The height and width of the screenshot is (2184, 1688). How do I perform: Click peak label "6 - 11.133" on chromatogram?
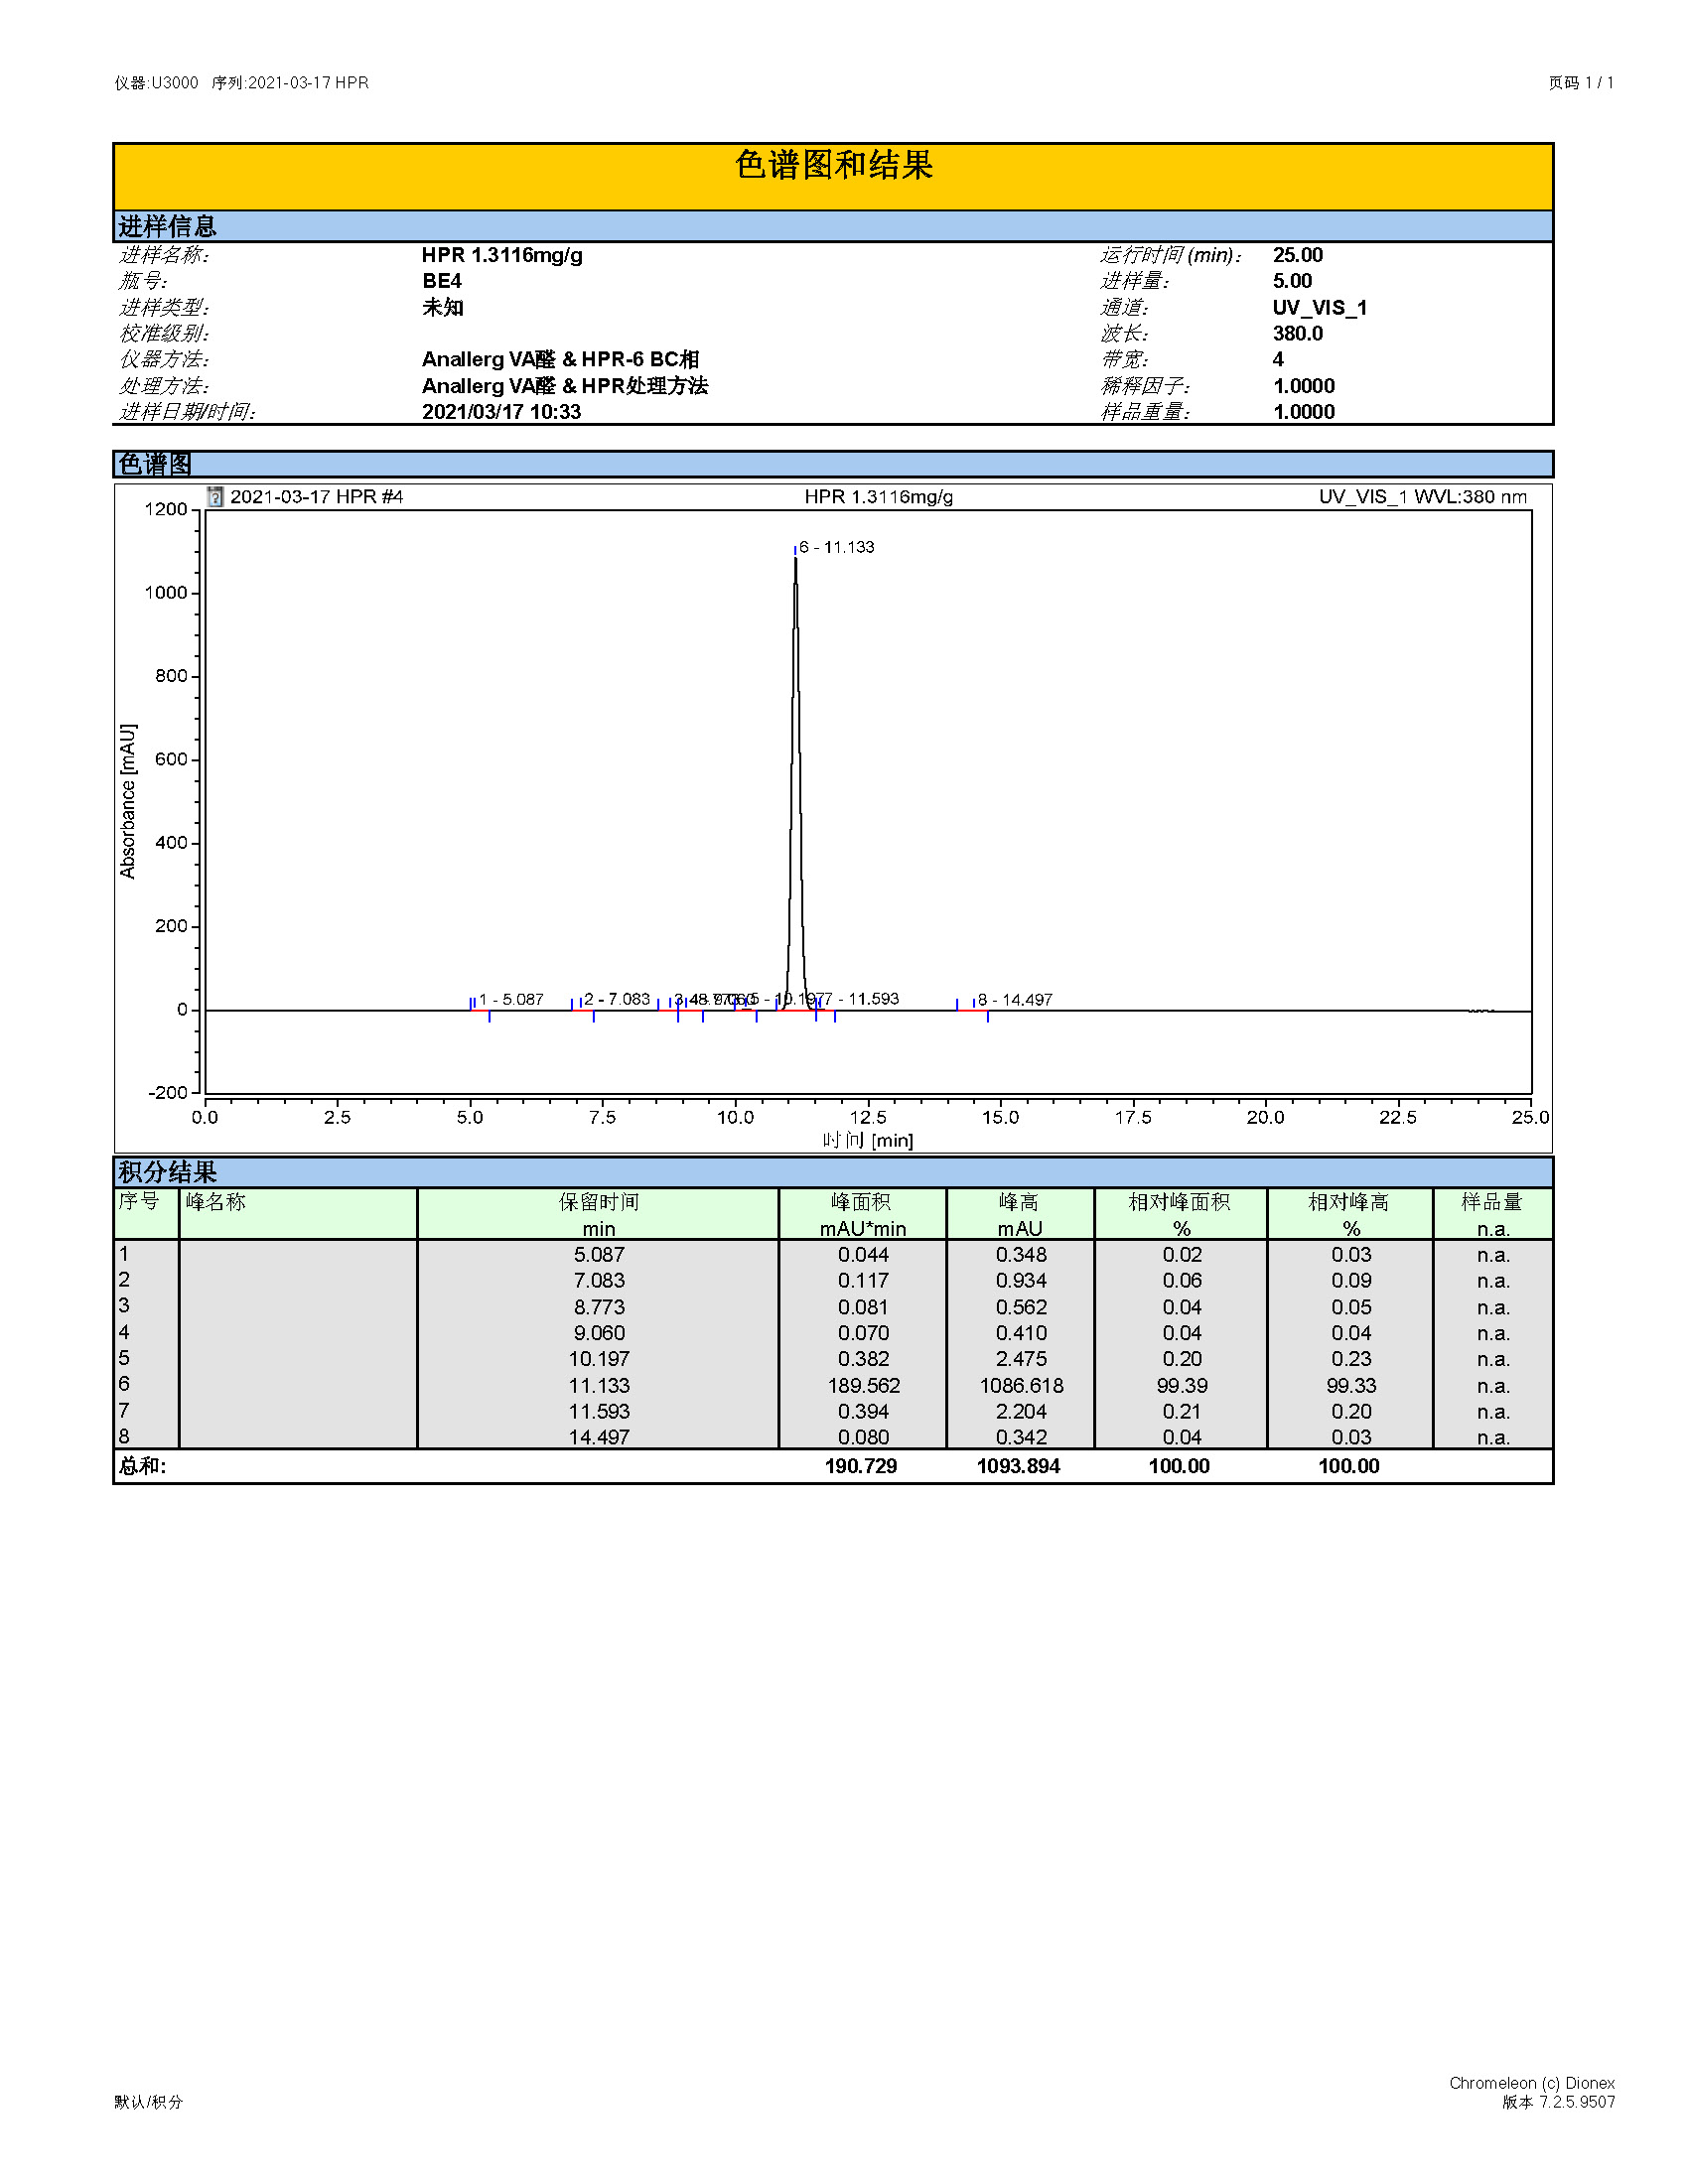837,547
